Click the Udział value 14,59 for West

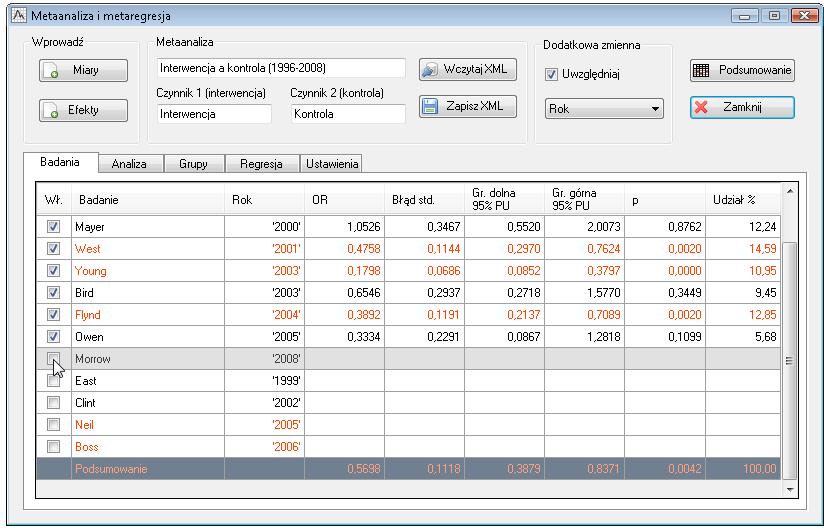(x=763, y=249)
